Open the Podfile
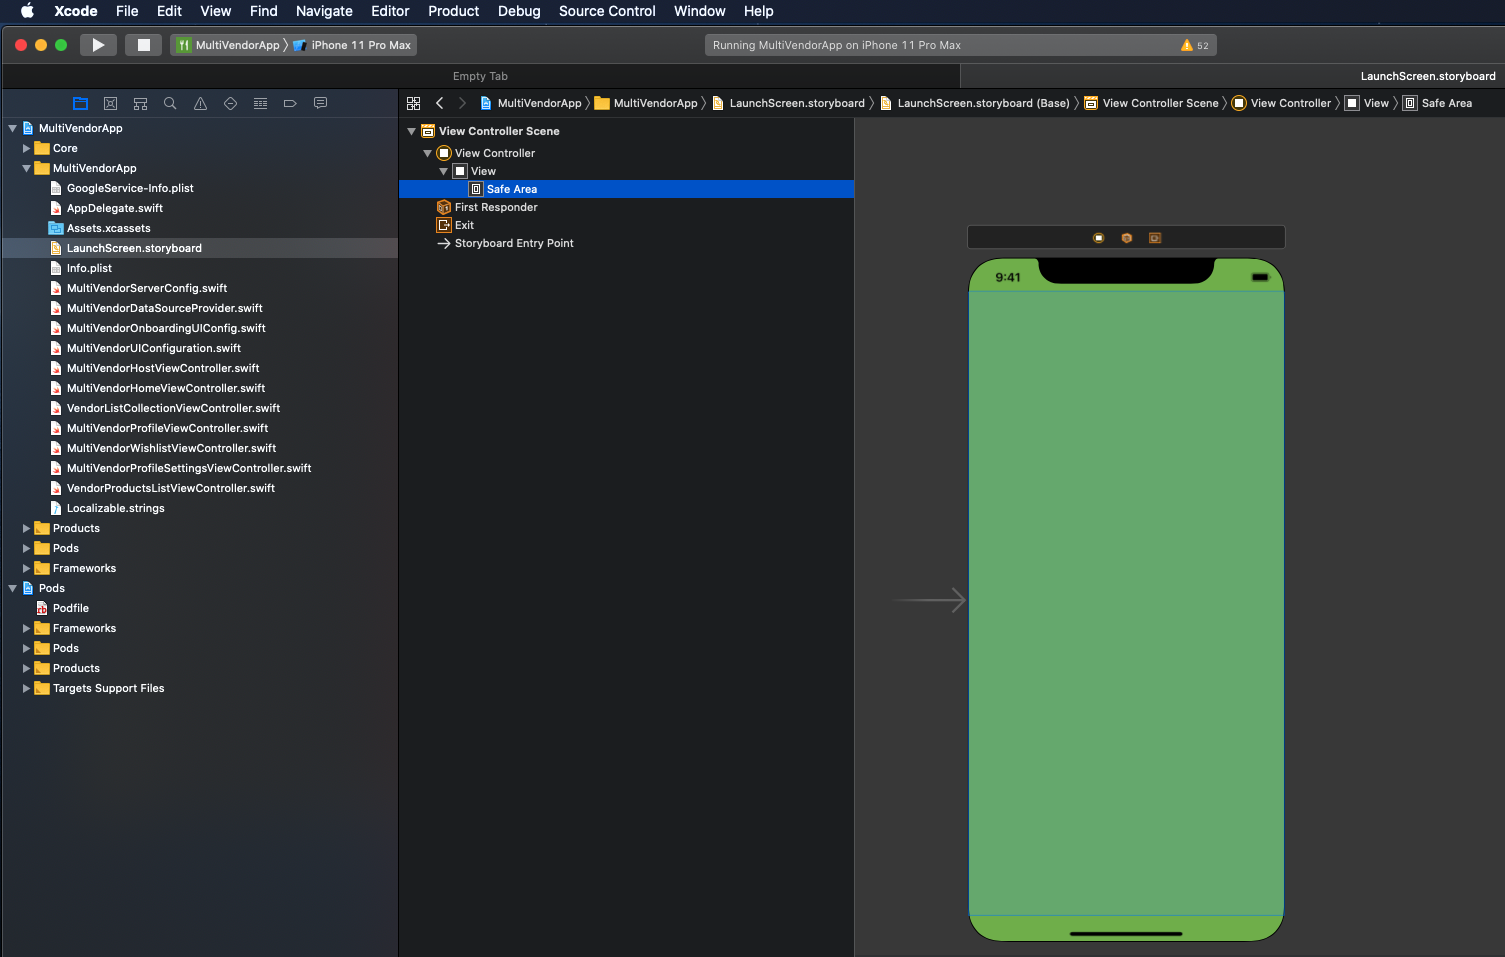 (70, 608)
